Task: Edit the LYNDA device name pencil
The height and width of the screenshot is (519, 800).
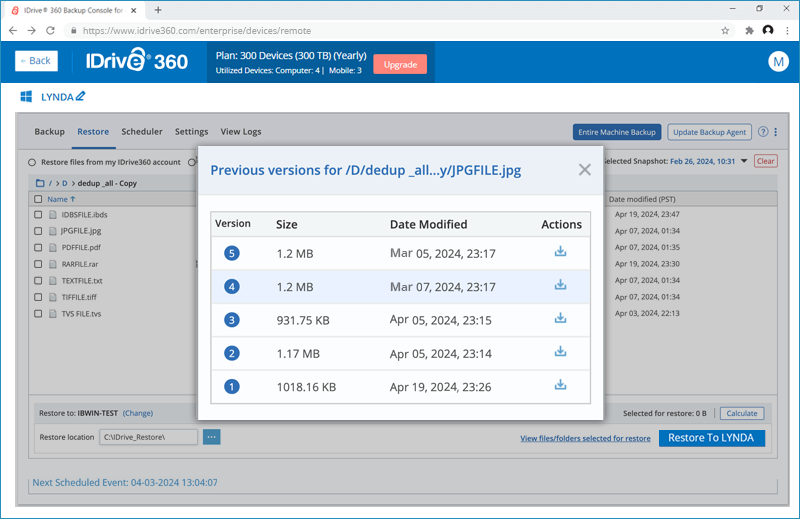Action: (x=81, y=96)
